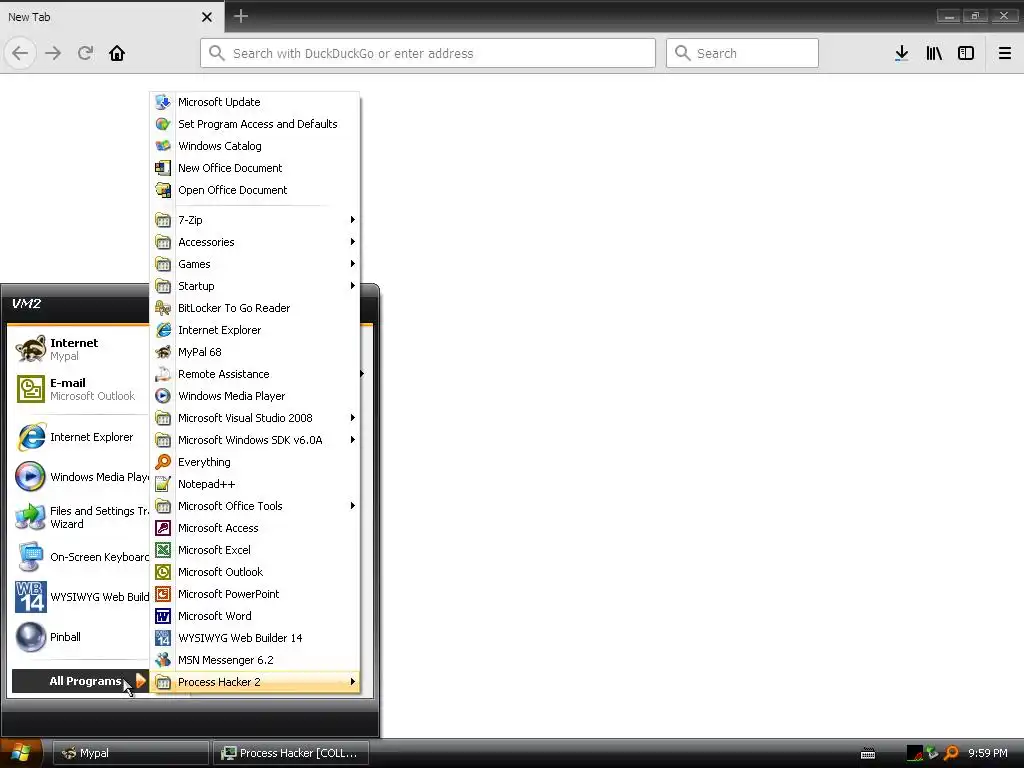Click Open Office Document icon
The height and width of the screenshot is (768, 1024).
pos(163,190)
